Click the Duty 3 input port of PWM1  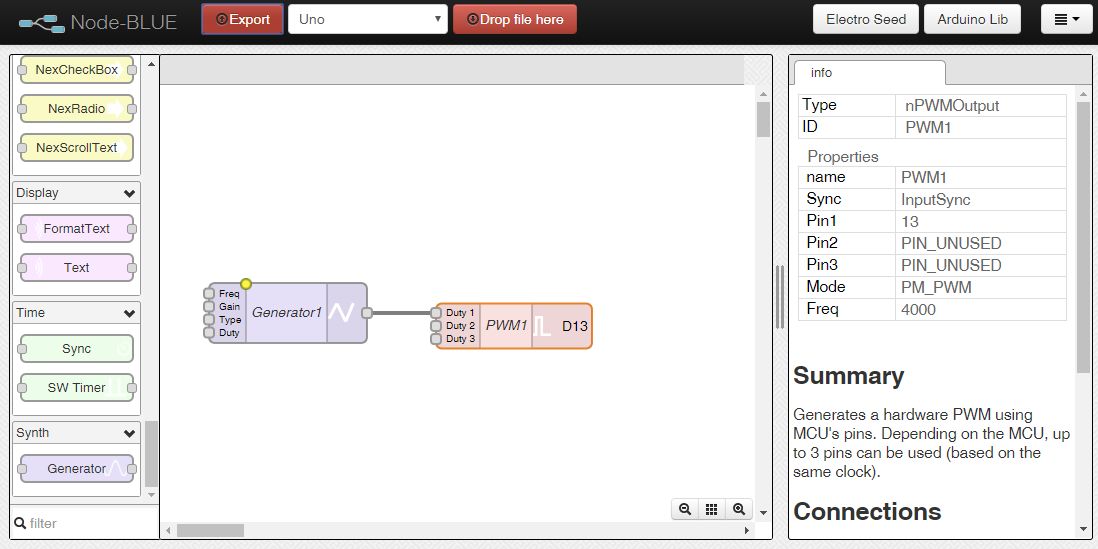436,339
